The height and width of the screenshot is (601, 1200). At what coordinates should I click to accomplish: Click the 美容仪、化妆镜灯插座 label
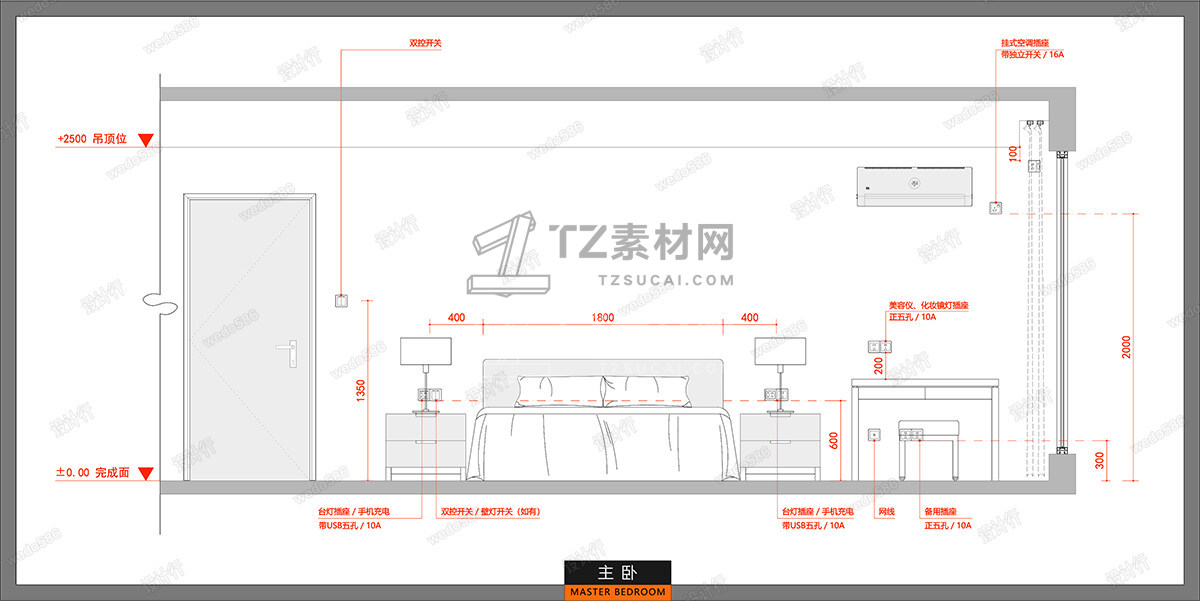coord(929,305)
